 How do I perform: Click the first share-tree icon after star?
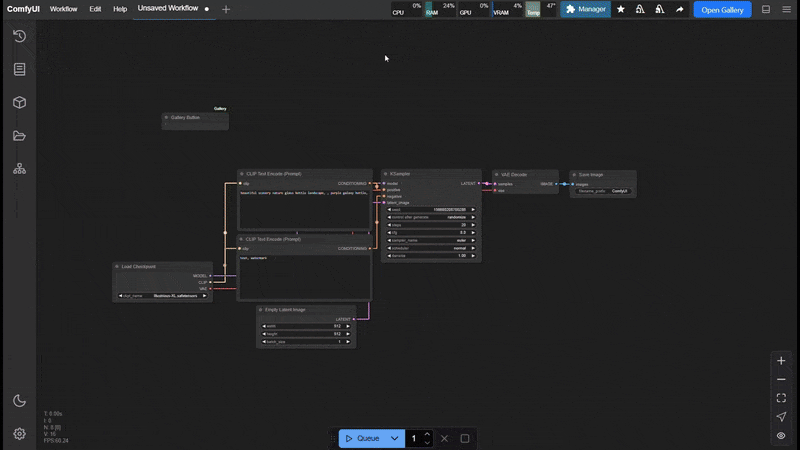pyautogui.click(x=640, y=9)
